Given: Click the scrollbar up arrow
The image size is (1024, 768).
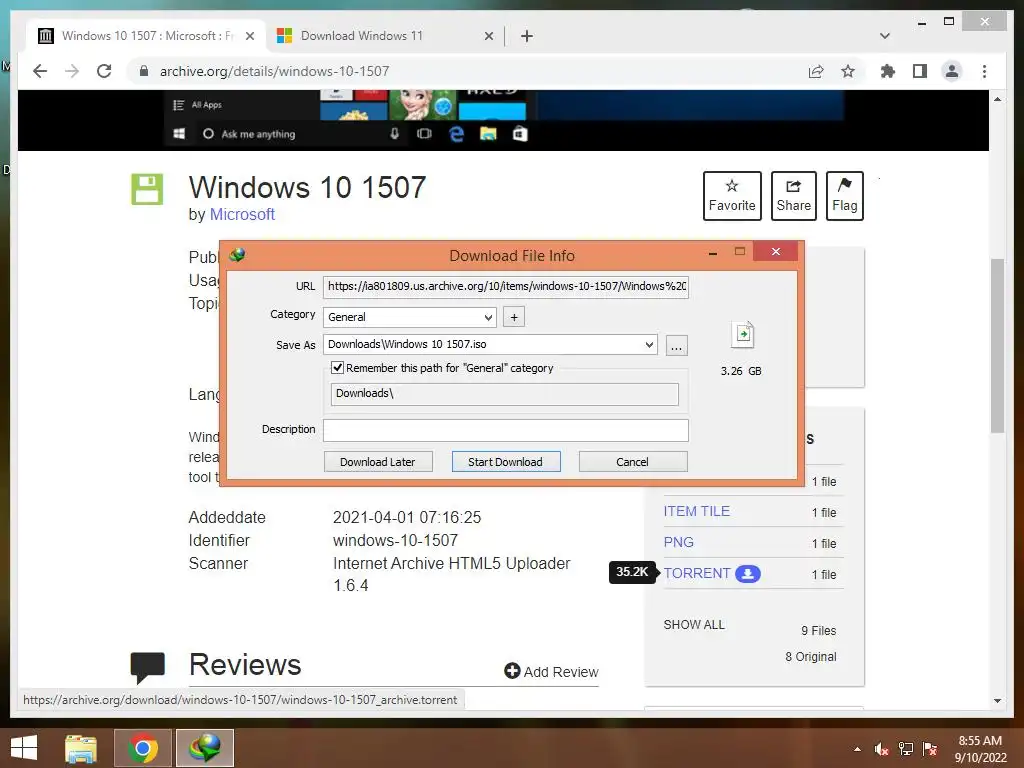Looking at the screenshot, I should click(x=997, y=99).
